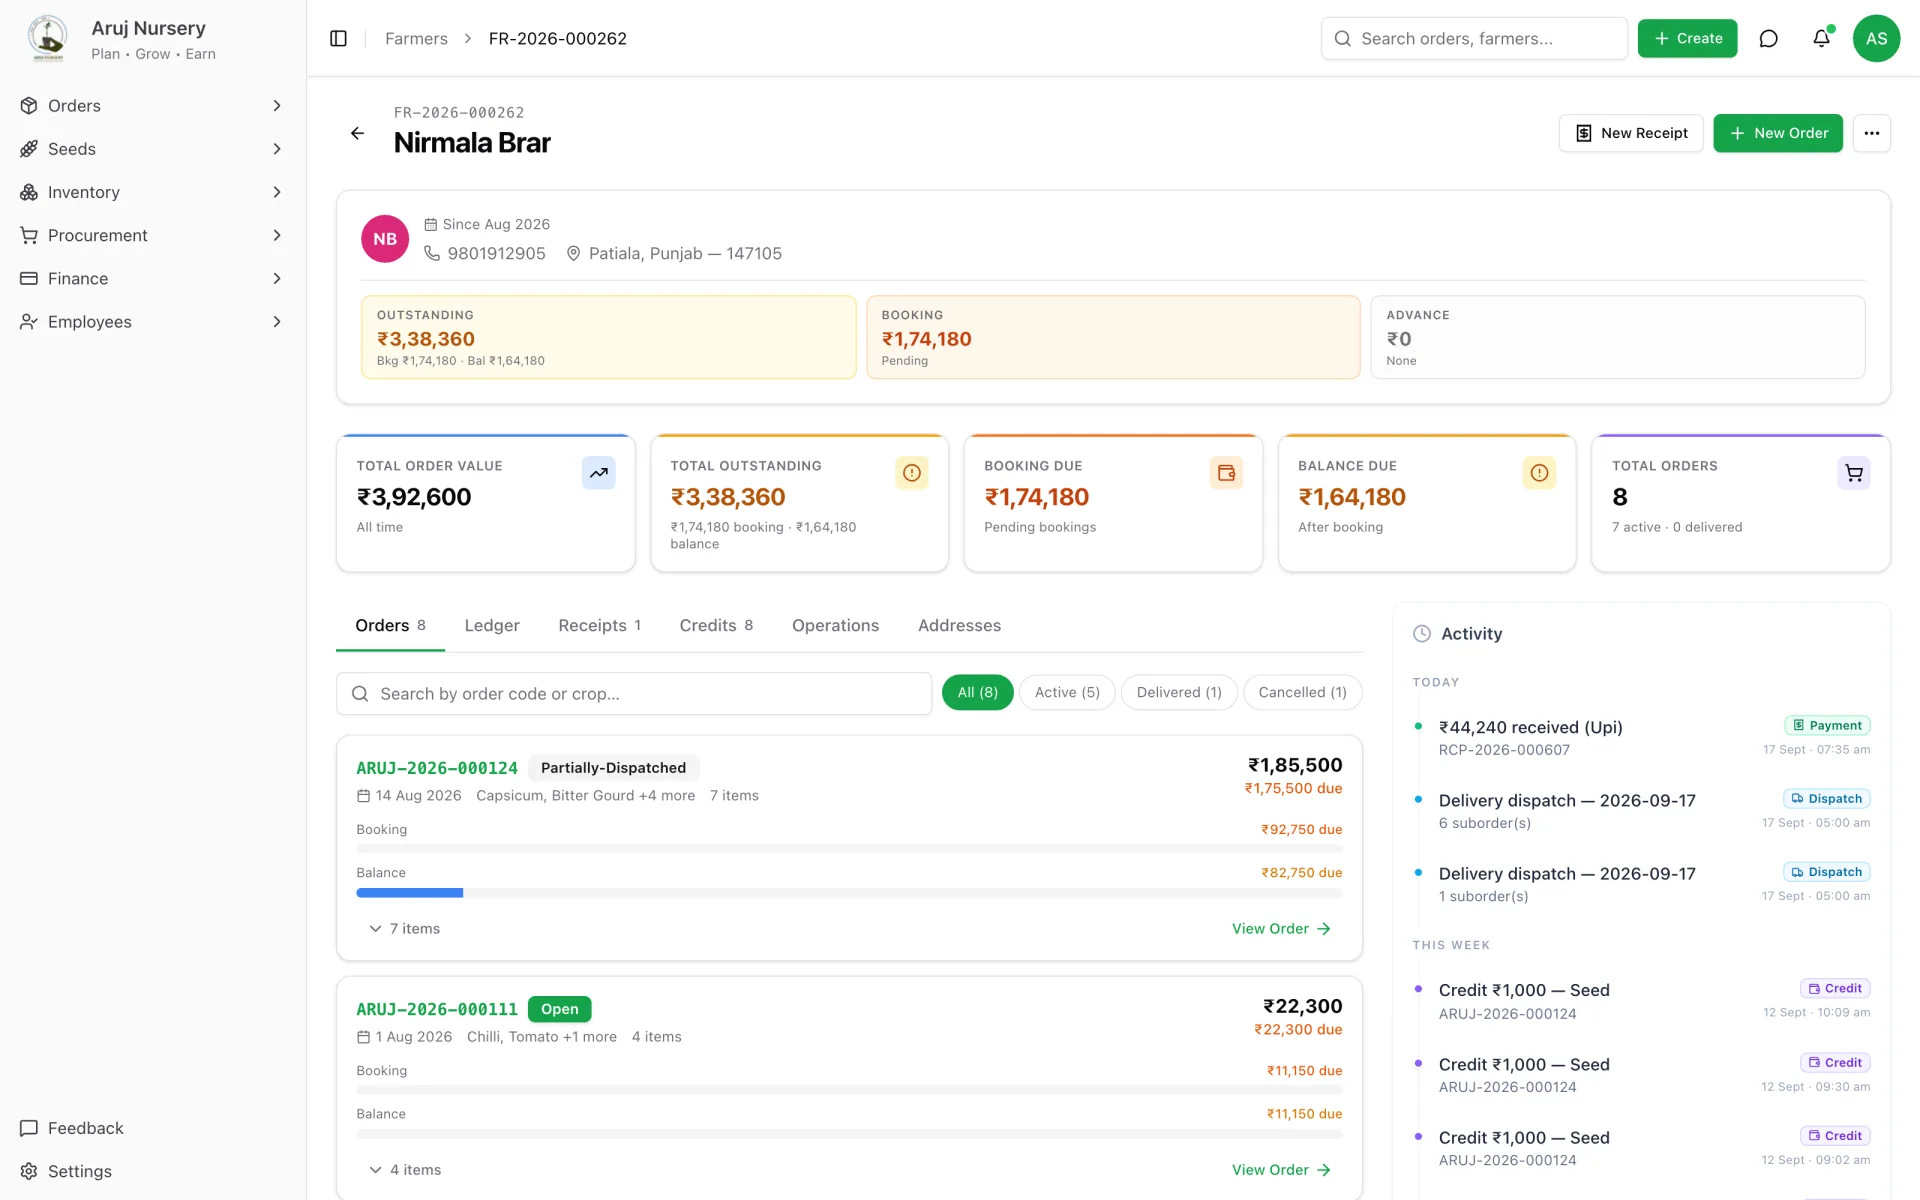Filter orders by Active (5)

(1067, 692)
